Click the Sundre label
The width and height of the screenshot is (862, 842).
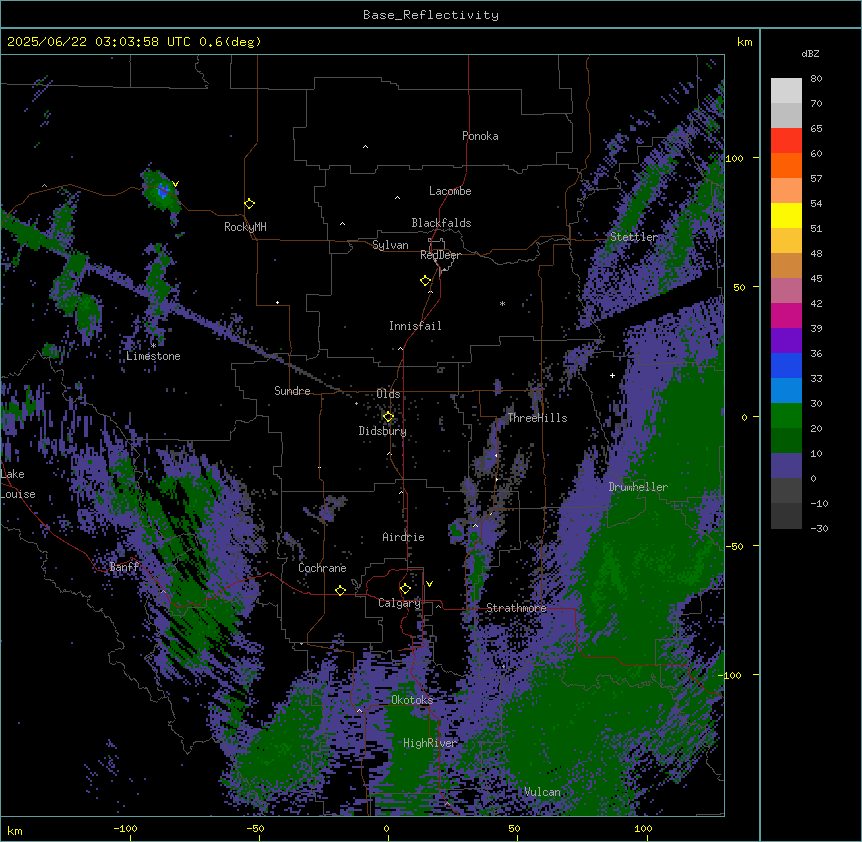tap(292, 391)
